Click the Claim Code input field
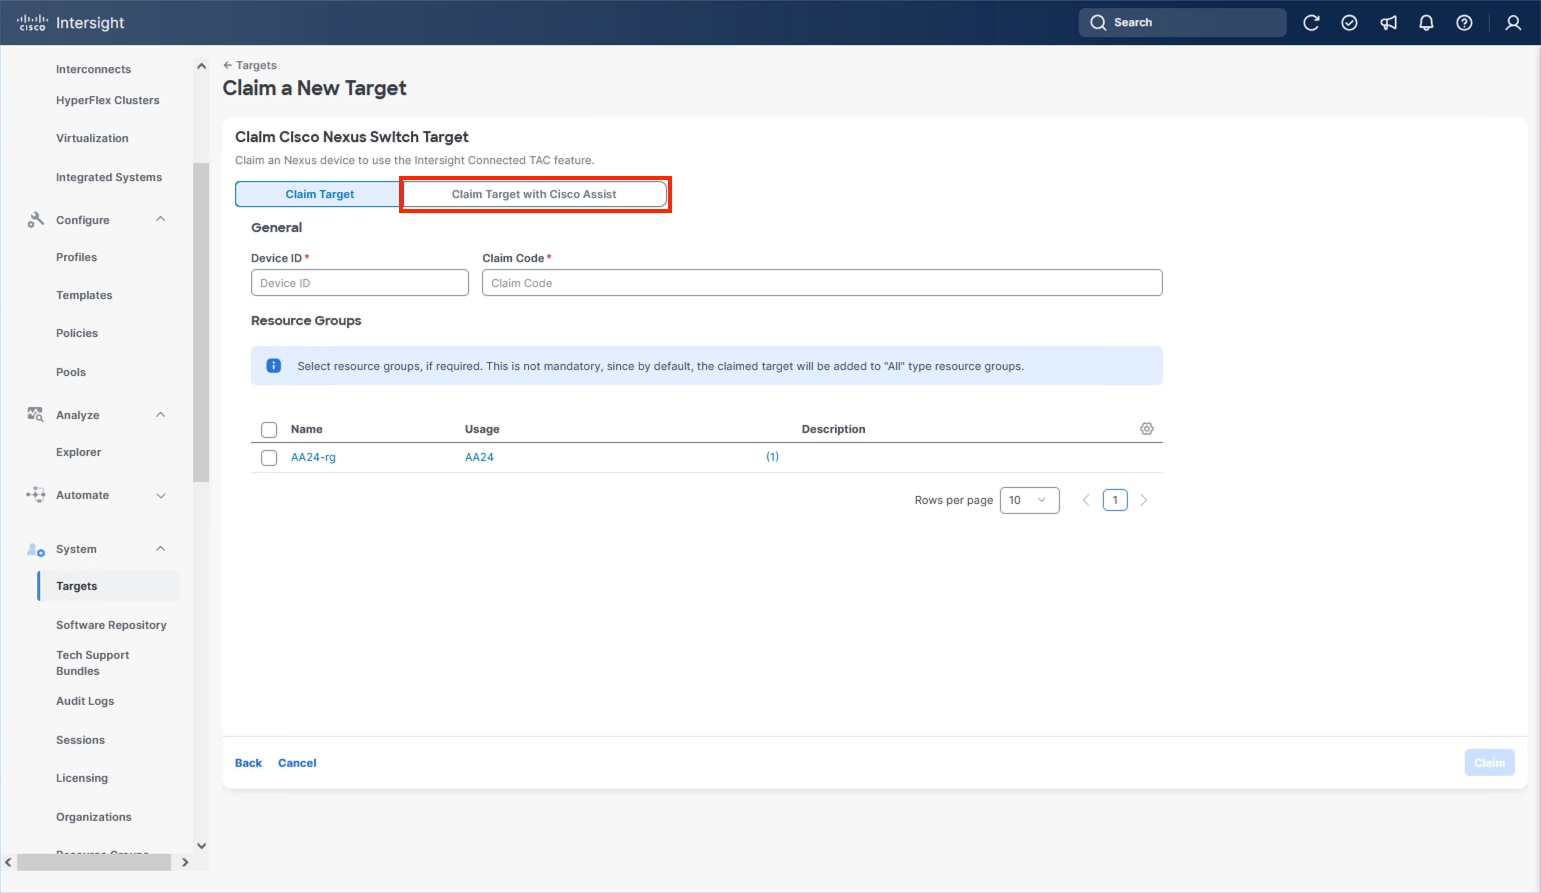Viewport: 1541px width, 893px height. tap(822, 283)
